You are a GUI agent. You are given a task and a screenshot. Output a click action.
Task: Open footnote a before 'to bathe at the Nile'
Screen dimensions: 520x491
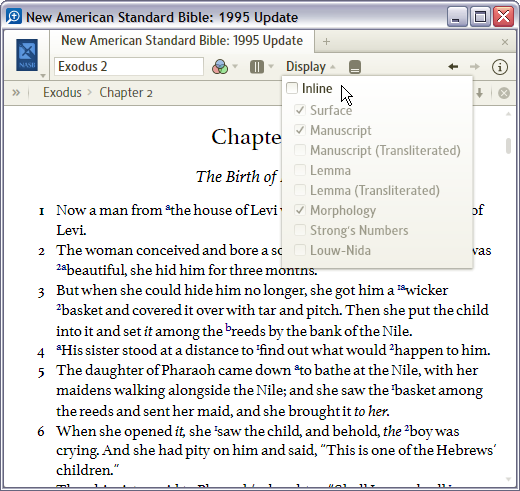coord(297,368)
